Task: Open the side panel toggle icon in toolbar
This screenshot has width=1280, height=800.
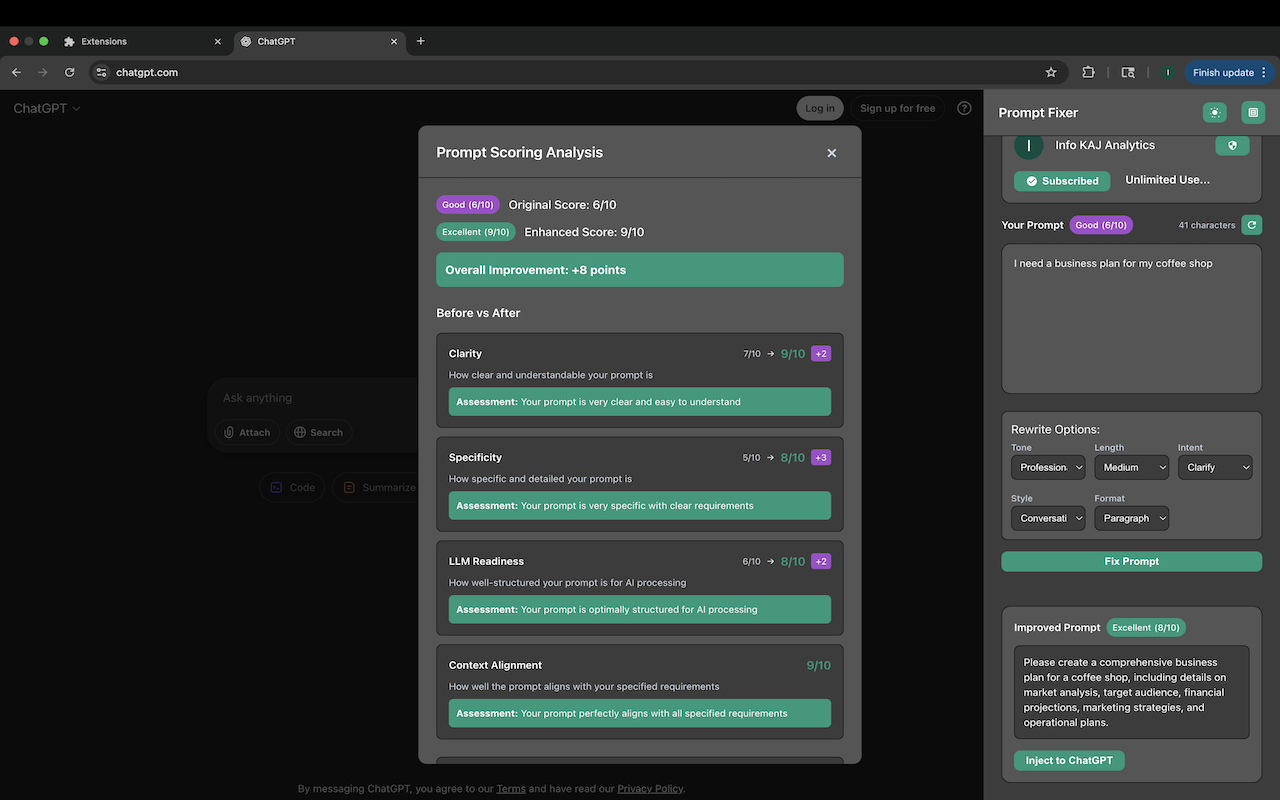Action: pyautogui.click(x=1128, y=72)
